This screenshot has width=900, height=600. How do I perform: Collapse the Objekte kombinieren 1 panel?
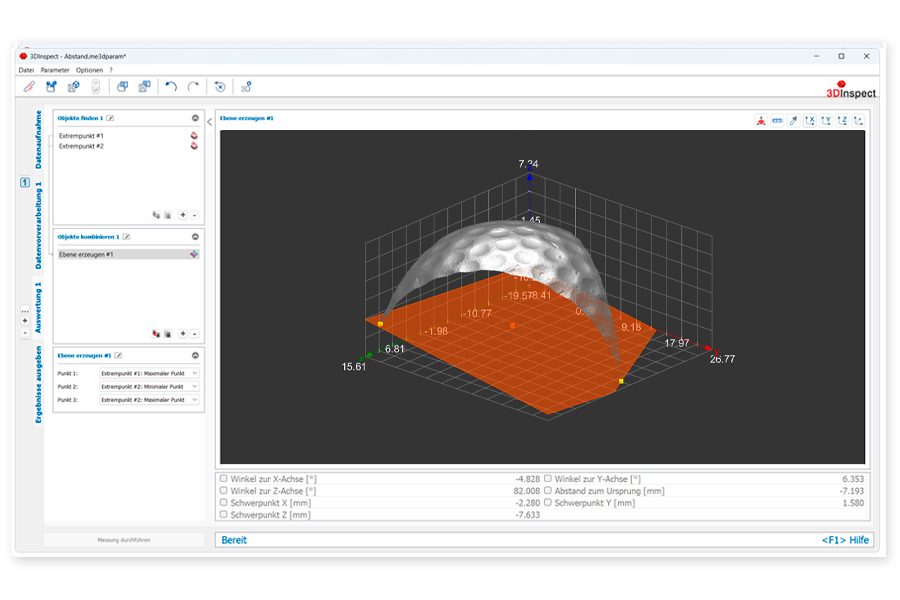pos(195,237)
